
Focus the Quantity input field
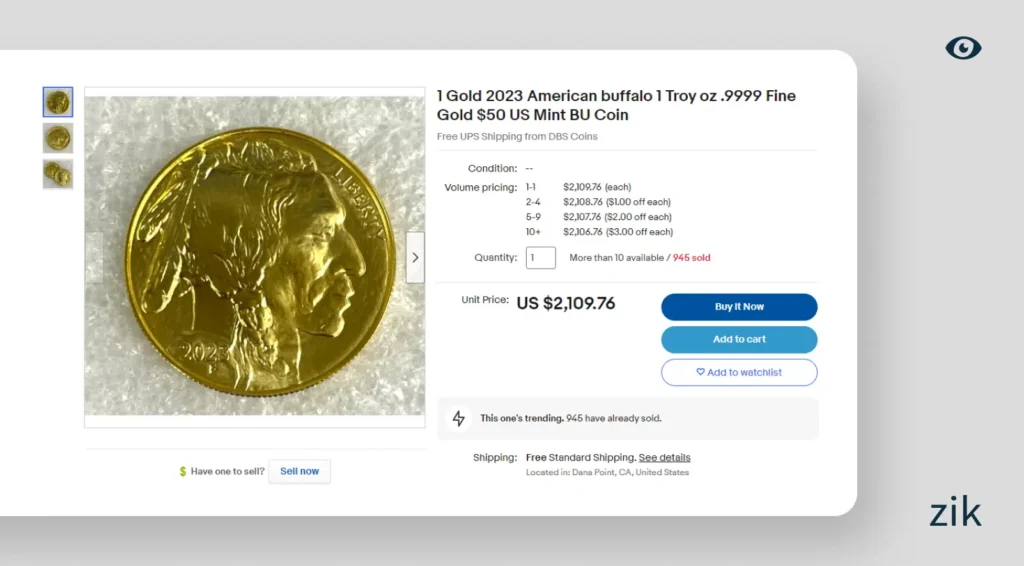click(x=540, y=257)
